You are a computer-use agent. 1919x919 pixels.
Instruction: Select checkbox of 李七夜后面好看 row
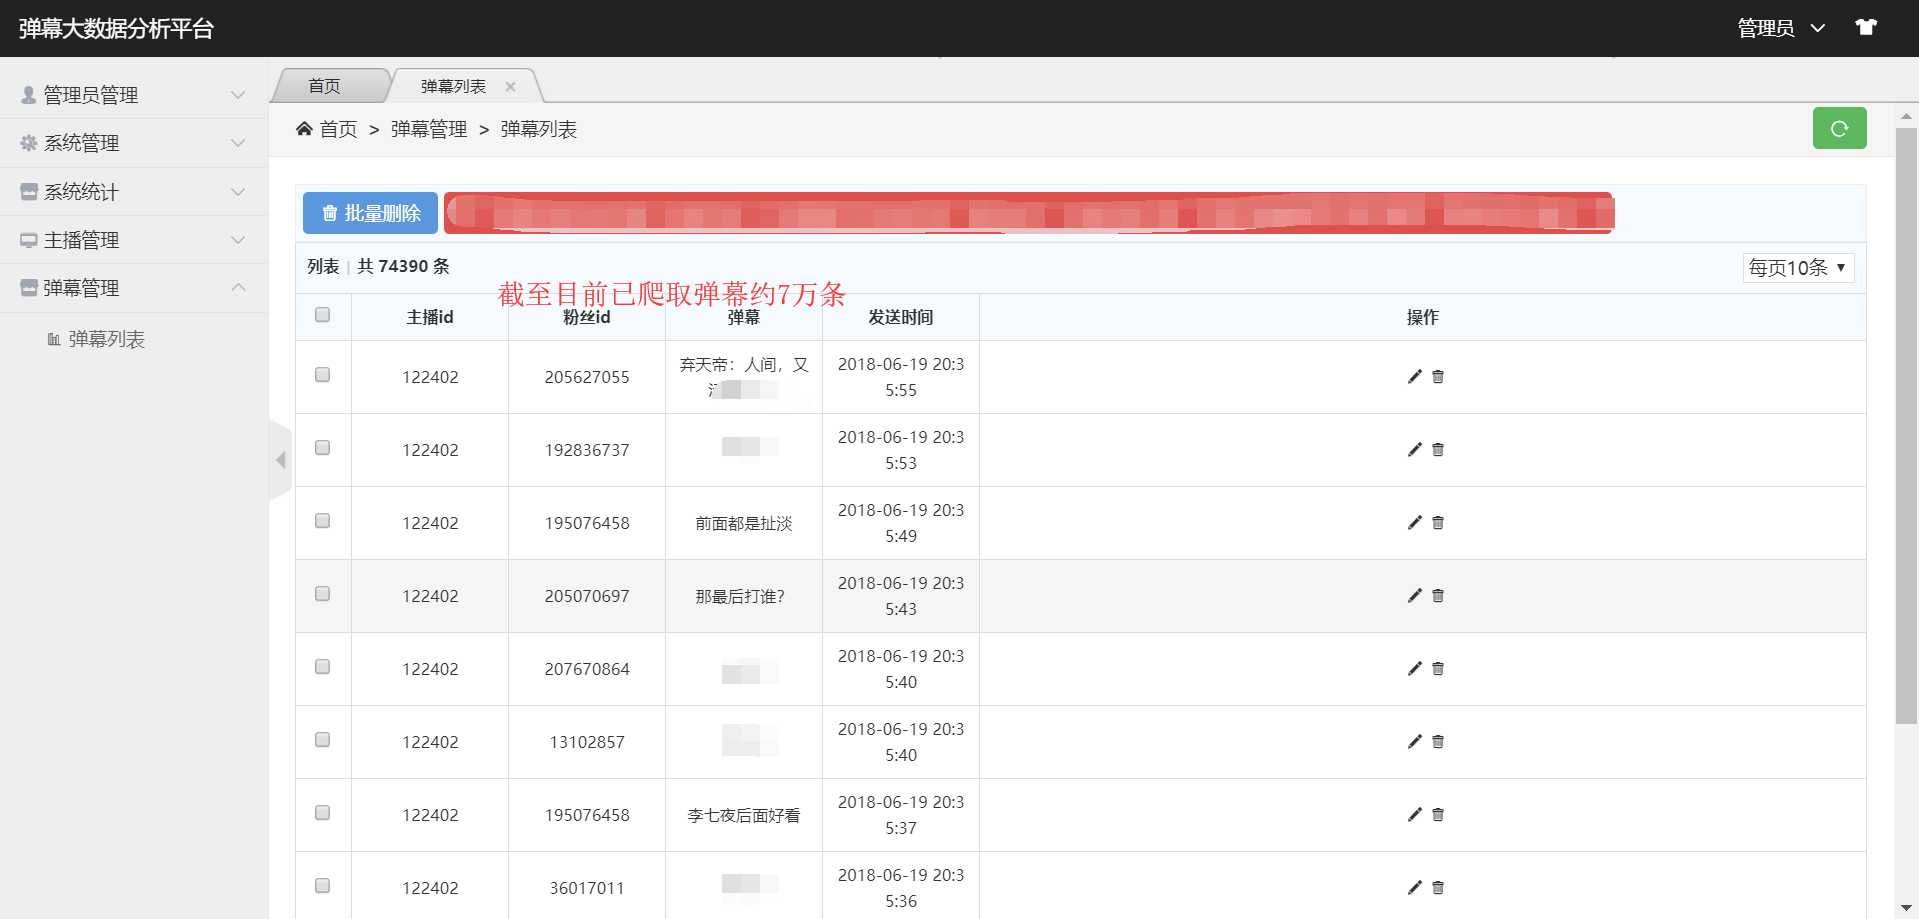(x=322, y=813)
